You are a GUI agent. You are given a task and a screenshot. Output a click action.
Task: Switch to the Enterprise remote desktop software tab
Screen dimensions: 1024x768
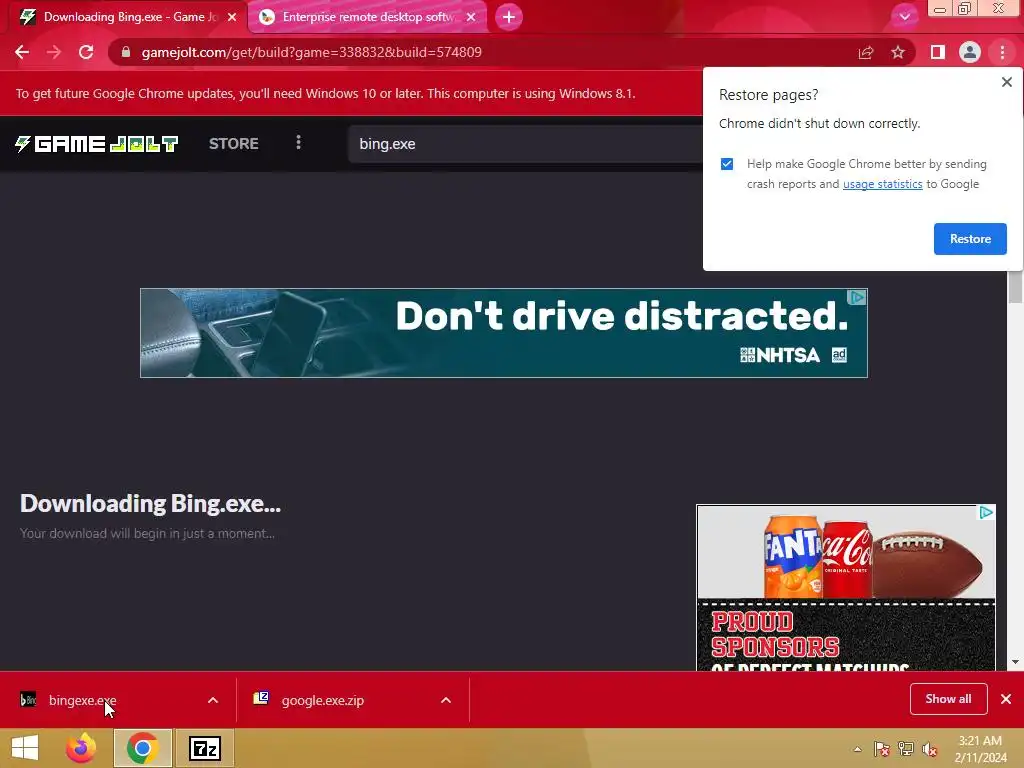[367, 17]
